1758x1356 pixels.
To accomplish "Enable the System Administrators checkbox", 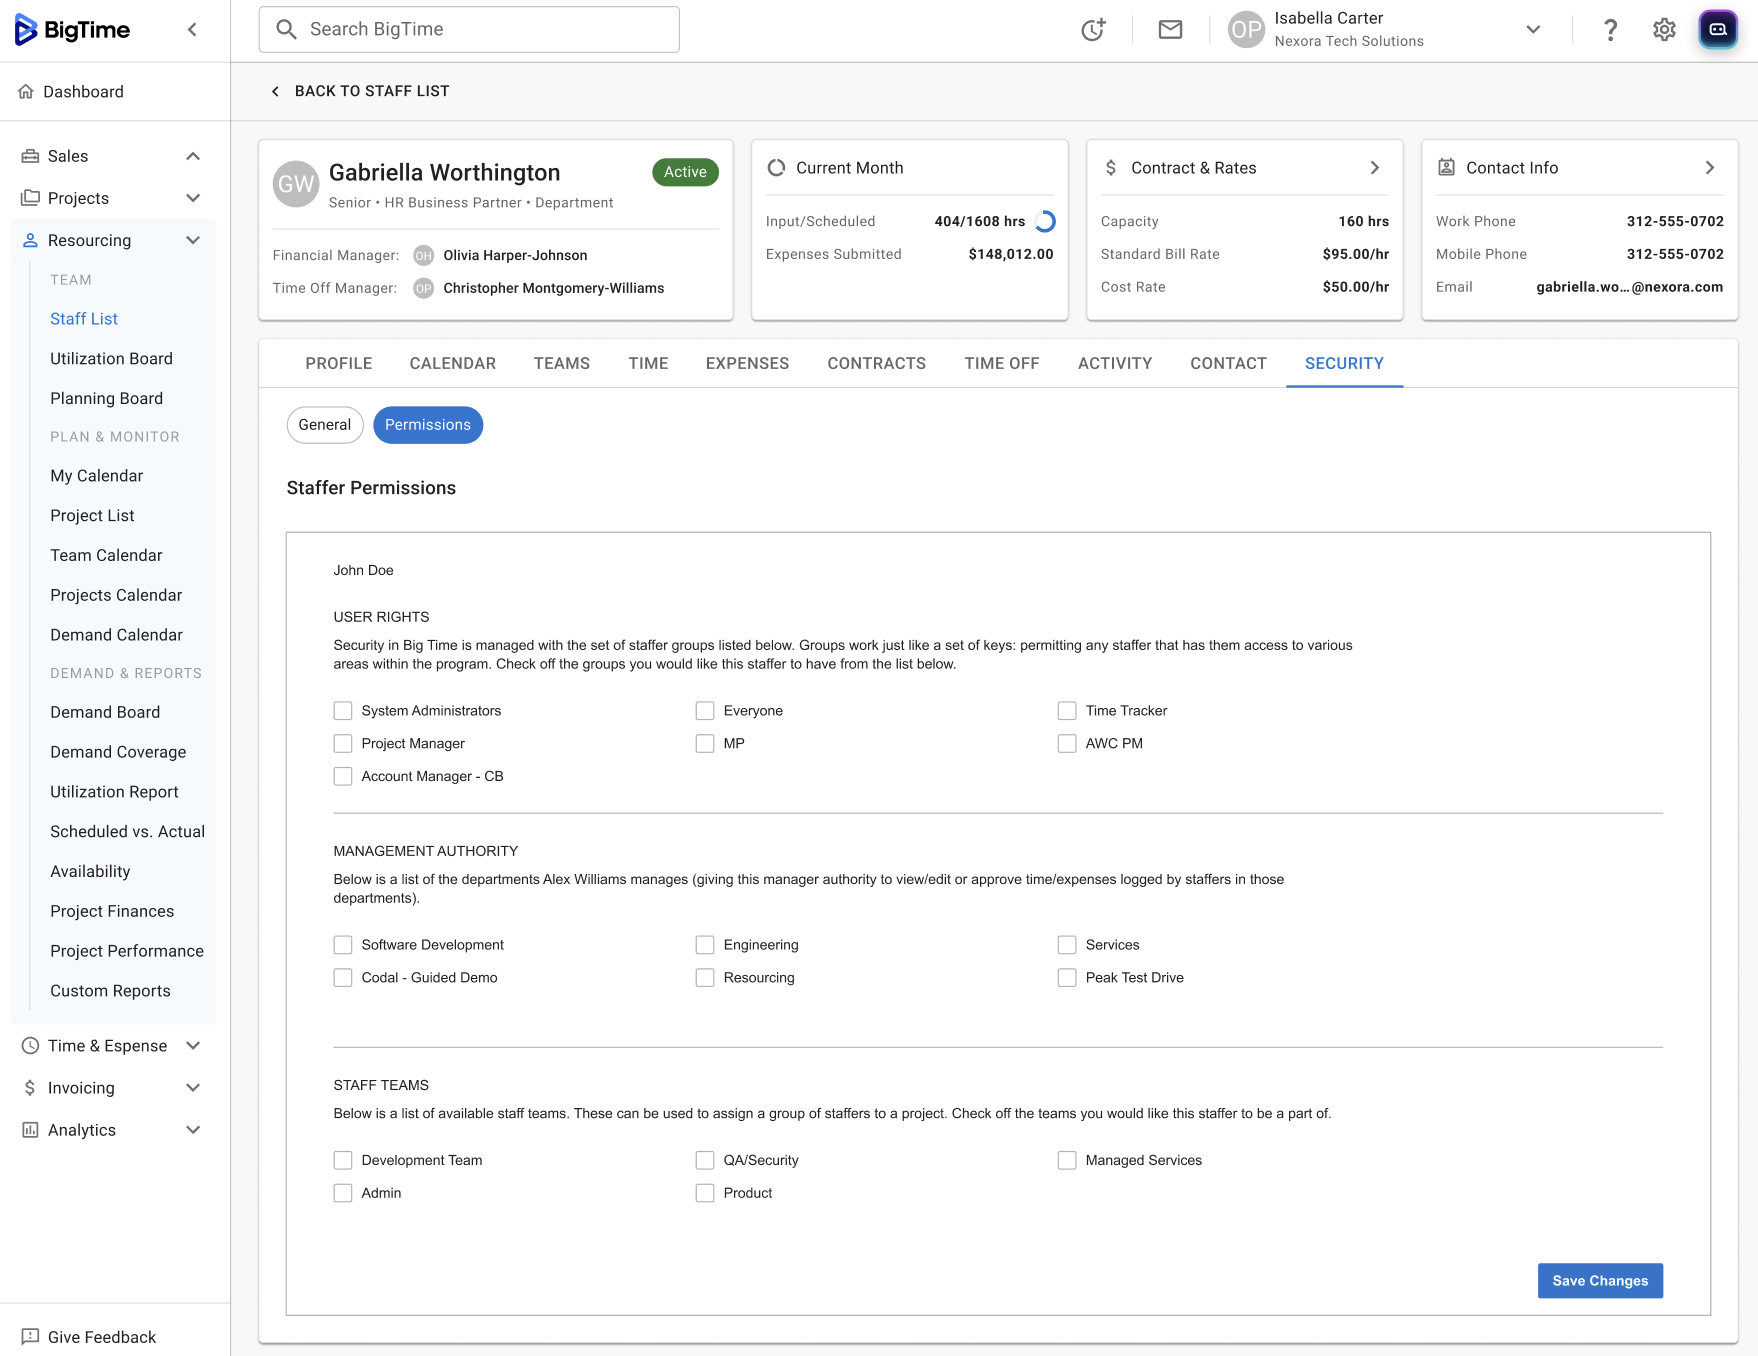I will pos(343,711).
